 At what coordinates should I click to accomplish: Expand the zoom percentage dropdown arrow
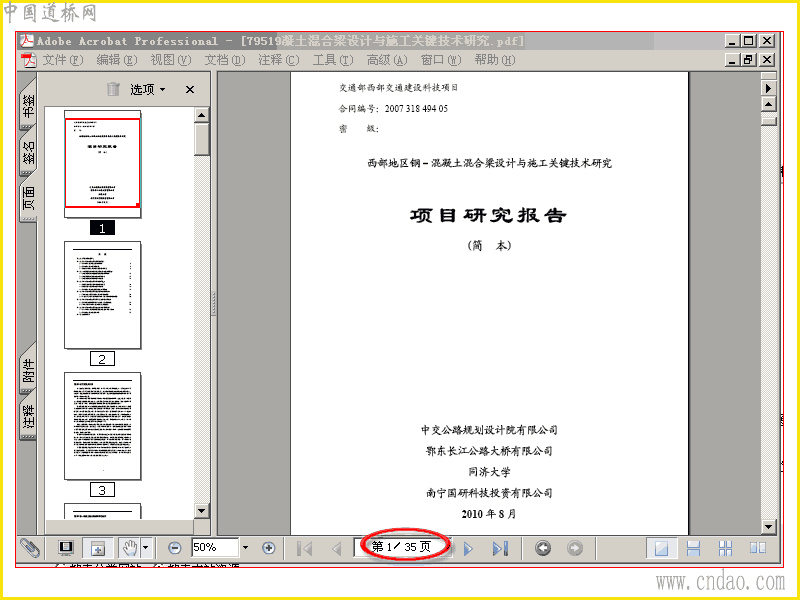pos(245,548)
